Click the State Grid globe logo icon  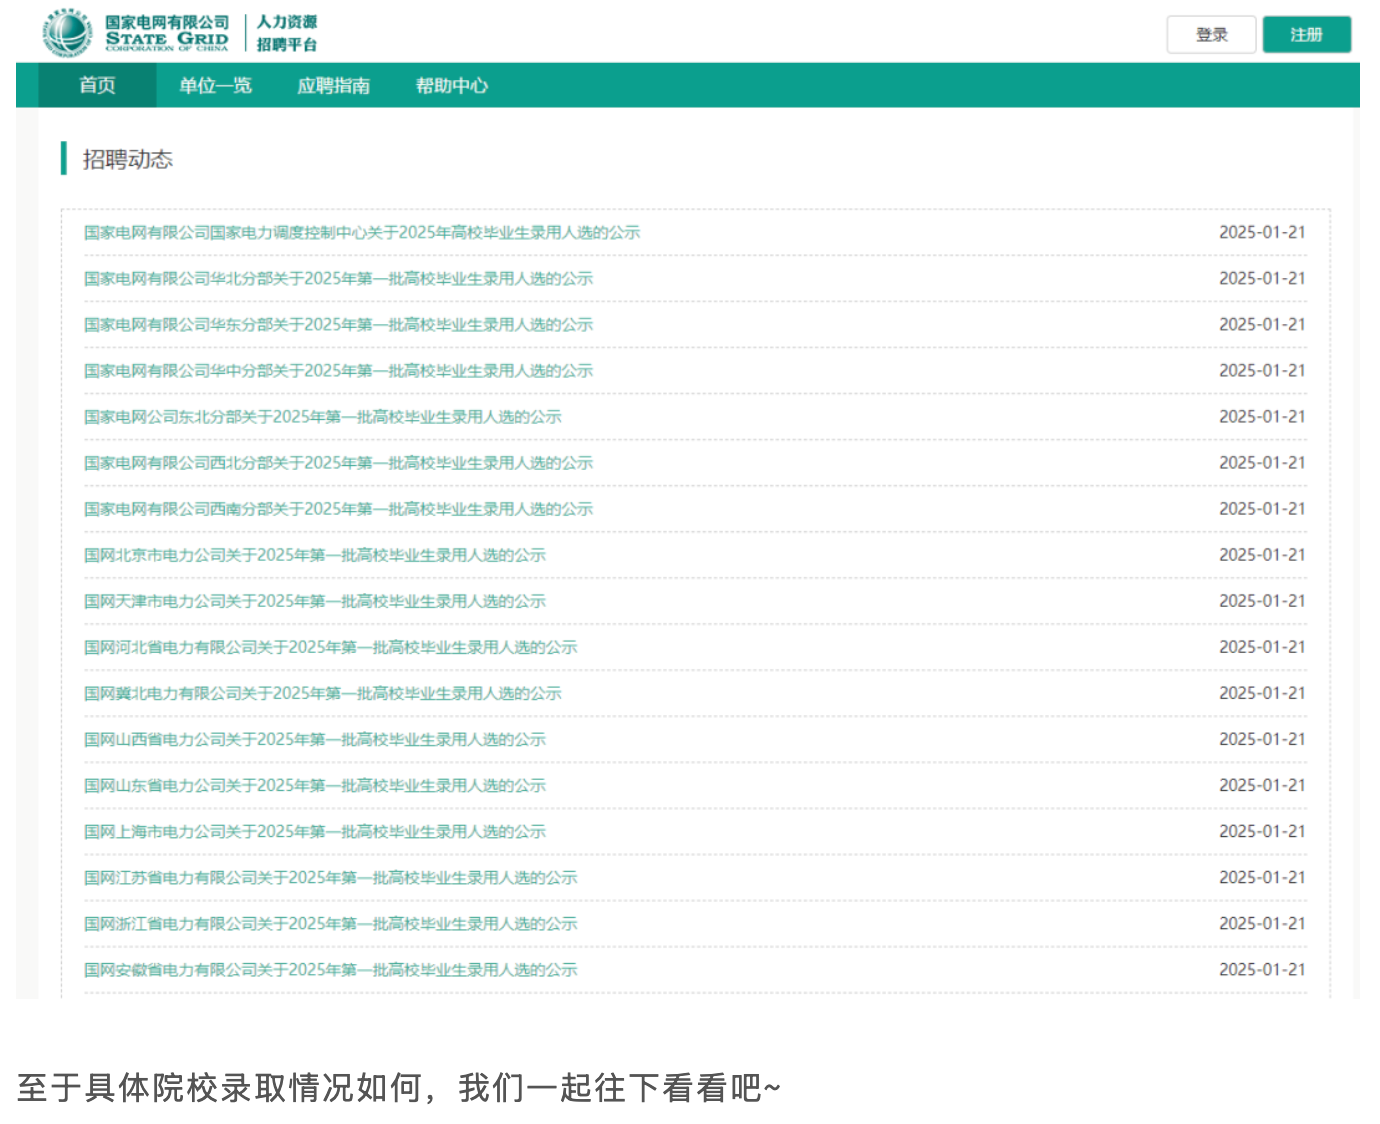pos(67,33)
